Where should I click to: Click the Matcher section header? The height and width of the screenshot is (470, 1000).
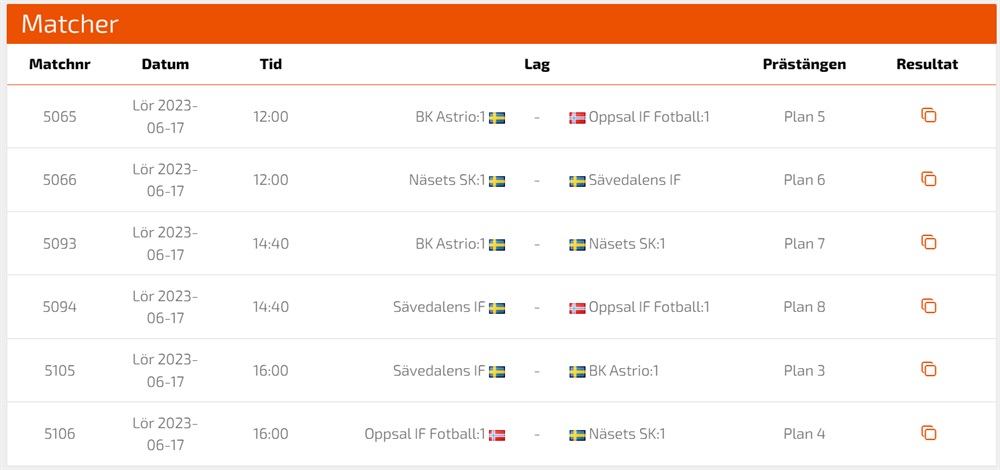[x=70, y=24]
